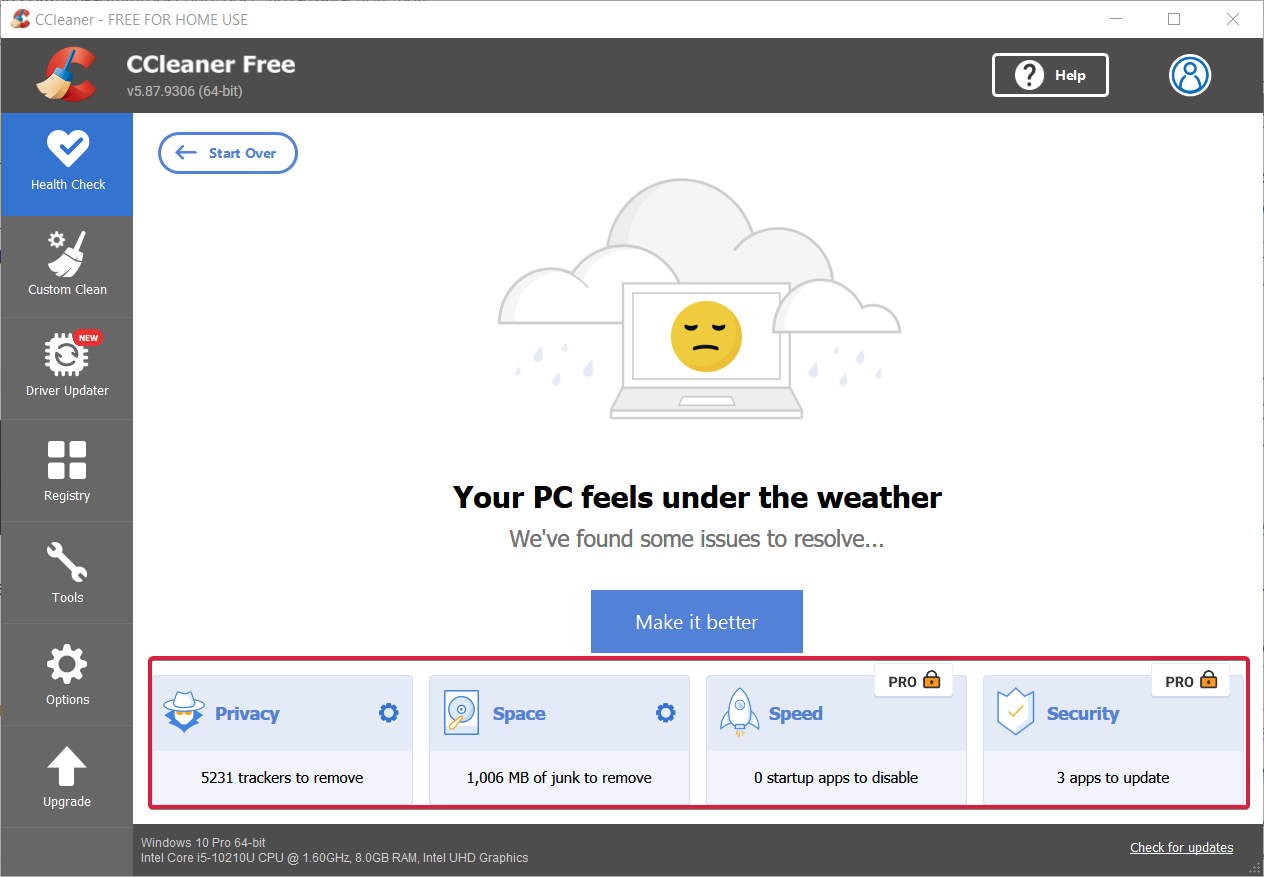Open the Options section
Viewport: 1264px width, 877px height.
tap(67, 675)
